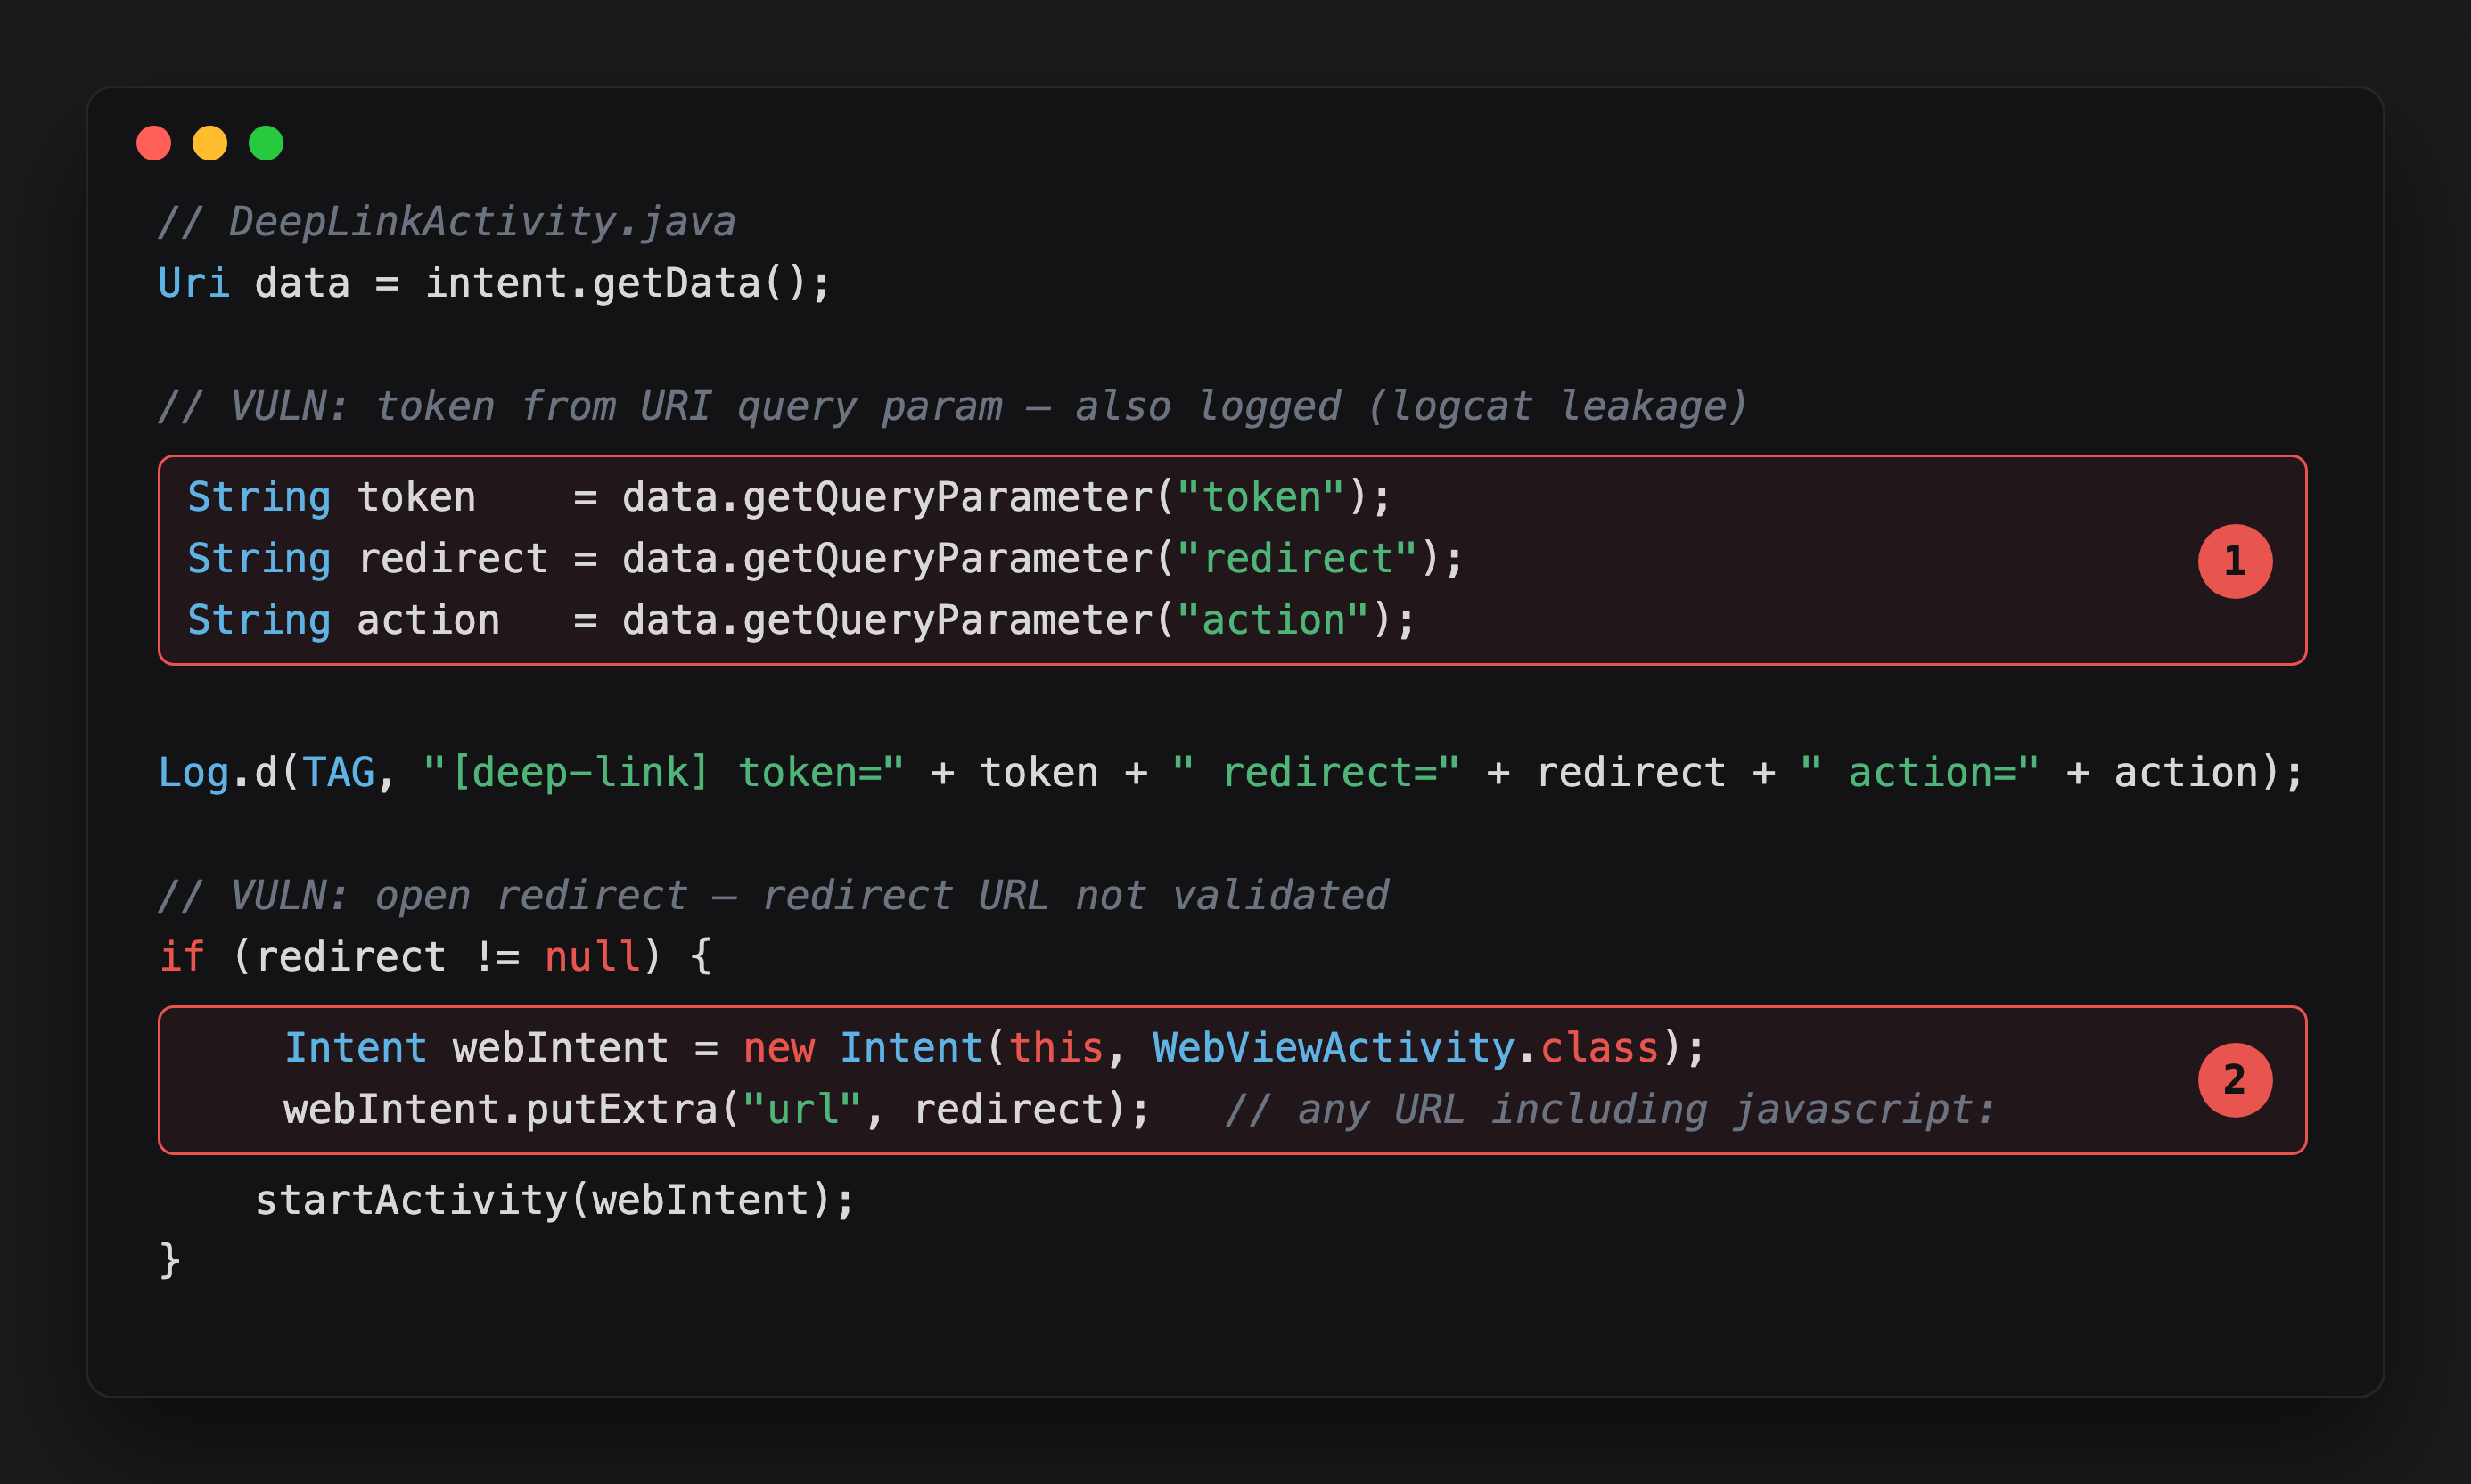
Task: Click the line 'String token = data.getQueryParameter("token")'
Action: tap(789, 498)
